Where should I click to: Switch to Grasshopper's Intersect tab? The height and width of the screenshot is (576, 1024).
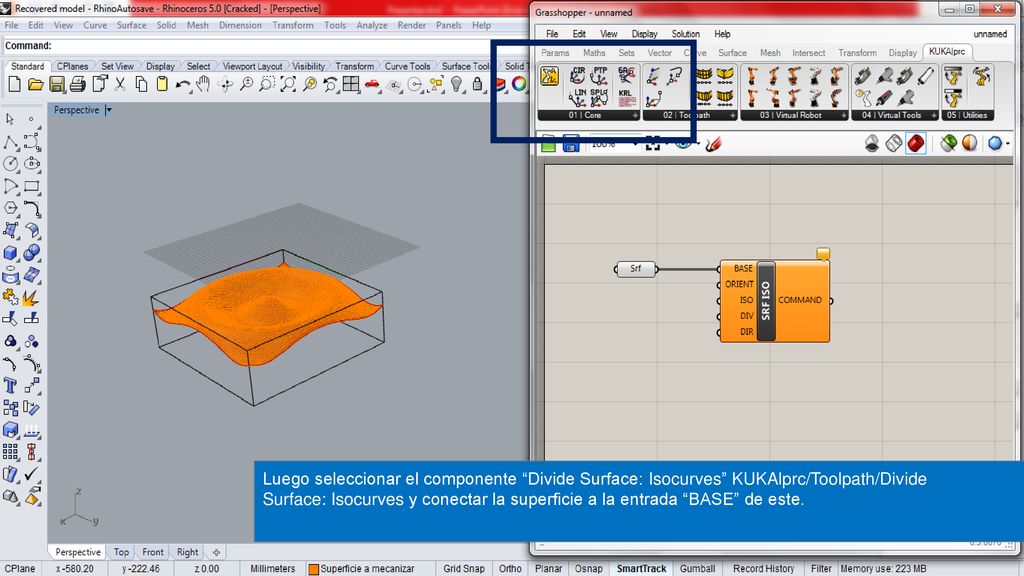(x=808, y=53)
